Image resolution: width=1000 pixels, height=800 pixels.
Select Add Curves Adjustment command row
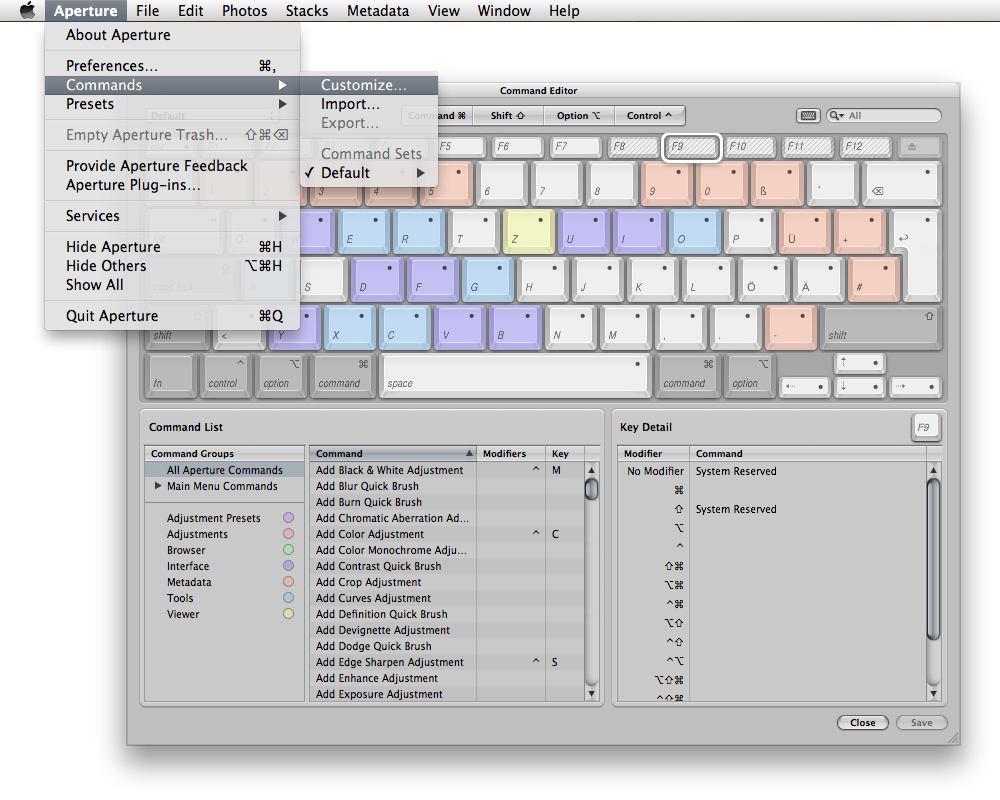tap(446, 598)
